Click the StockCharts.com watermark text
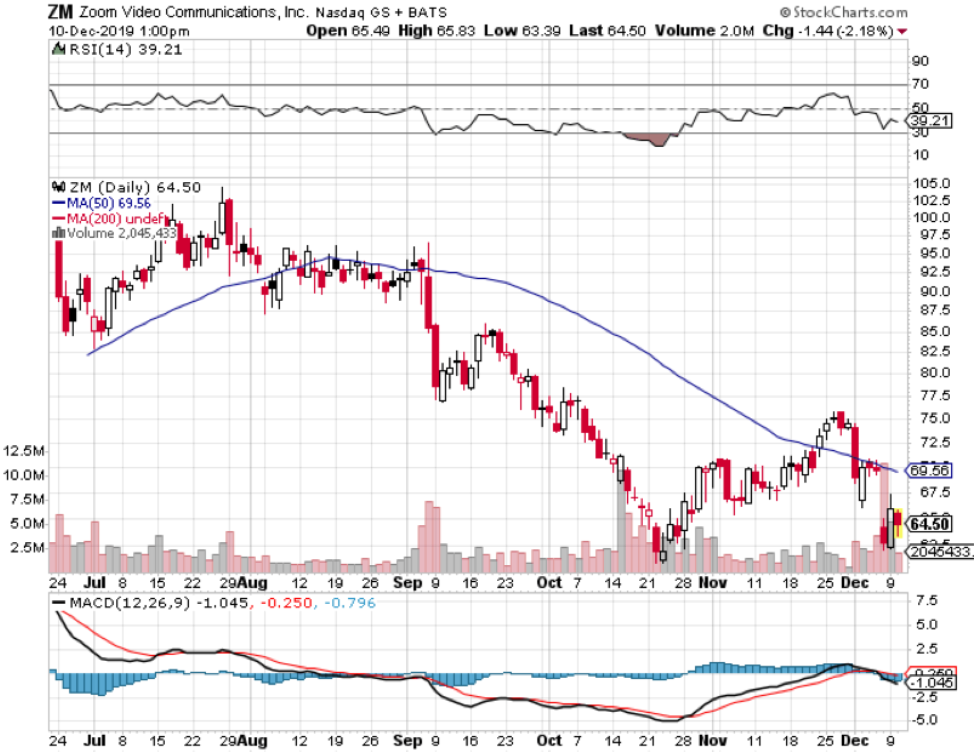Viewport: 974px width, 752px height. point(844,12)
